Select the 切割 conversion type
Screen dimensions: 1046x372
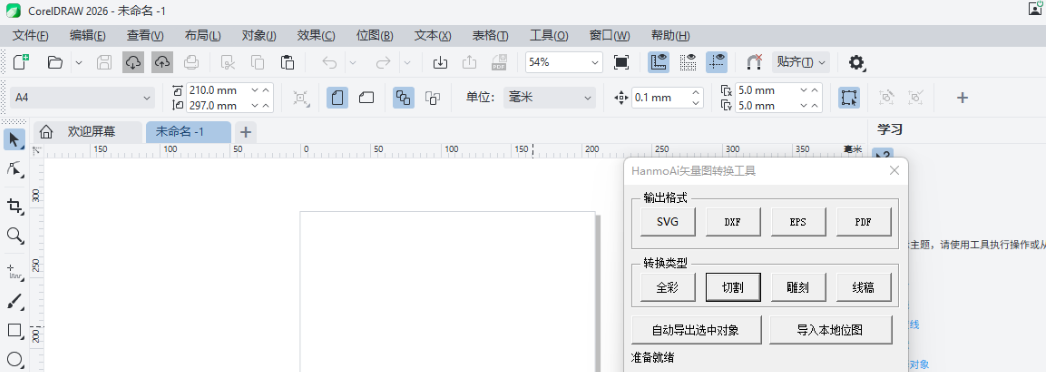[733, 288]
